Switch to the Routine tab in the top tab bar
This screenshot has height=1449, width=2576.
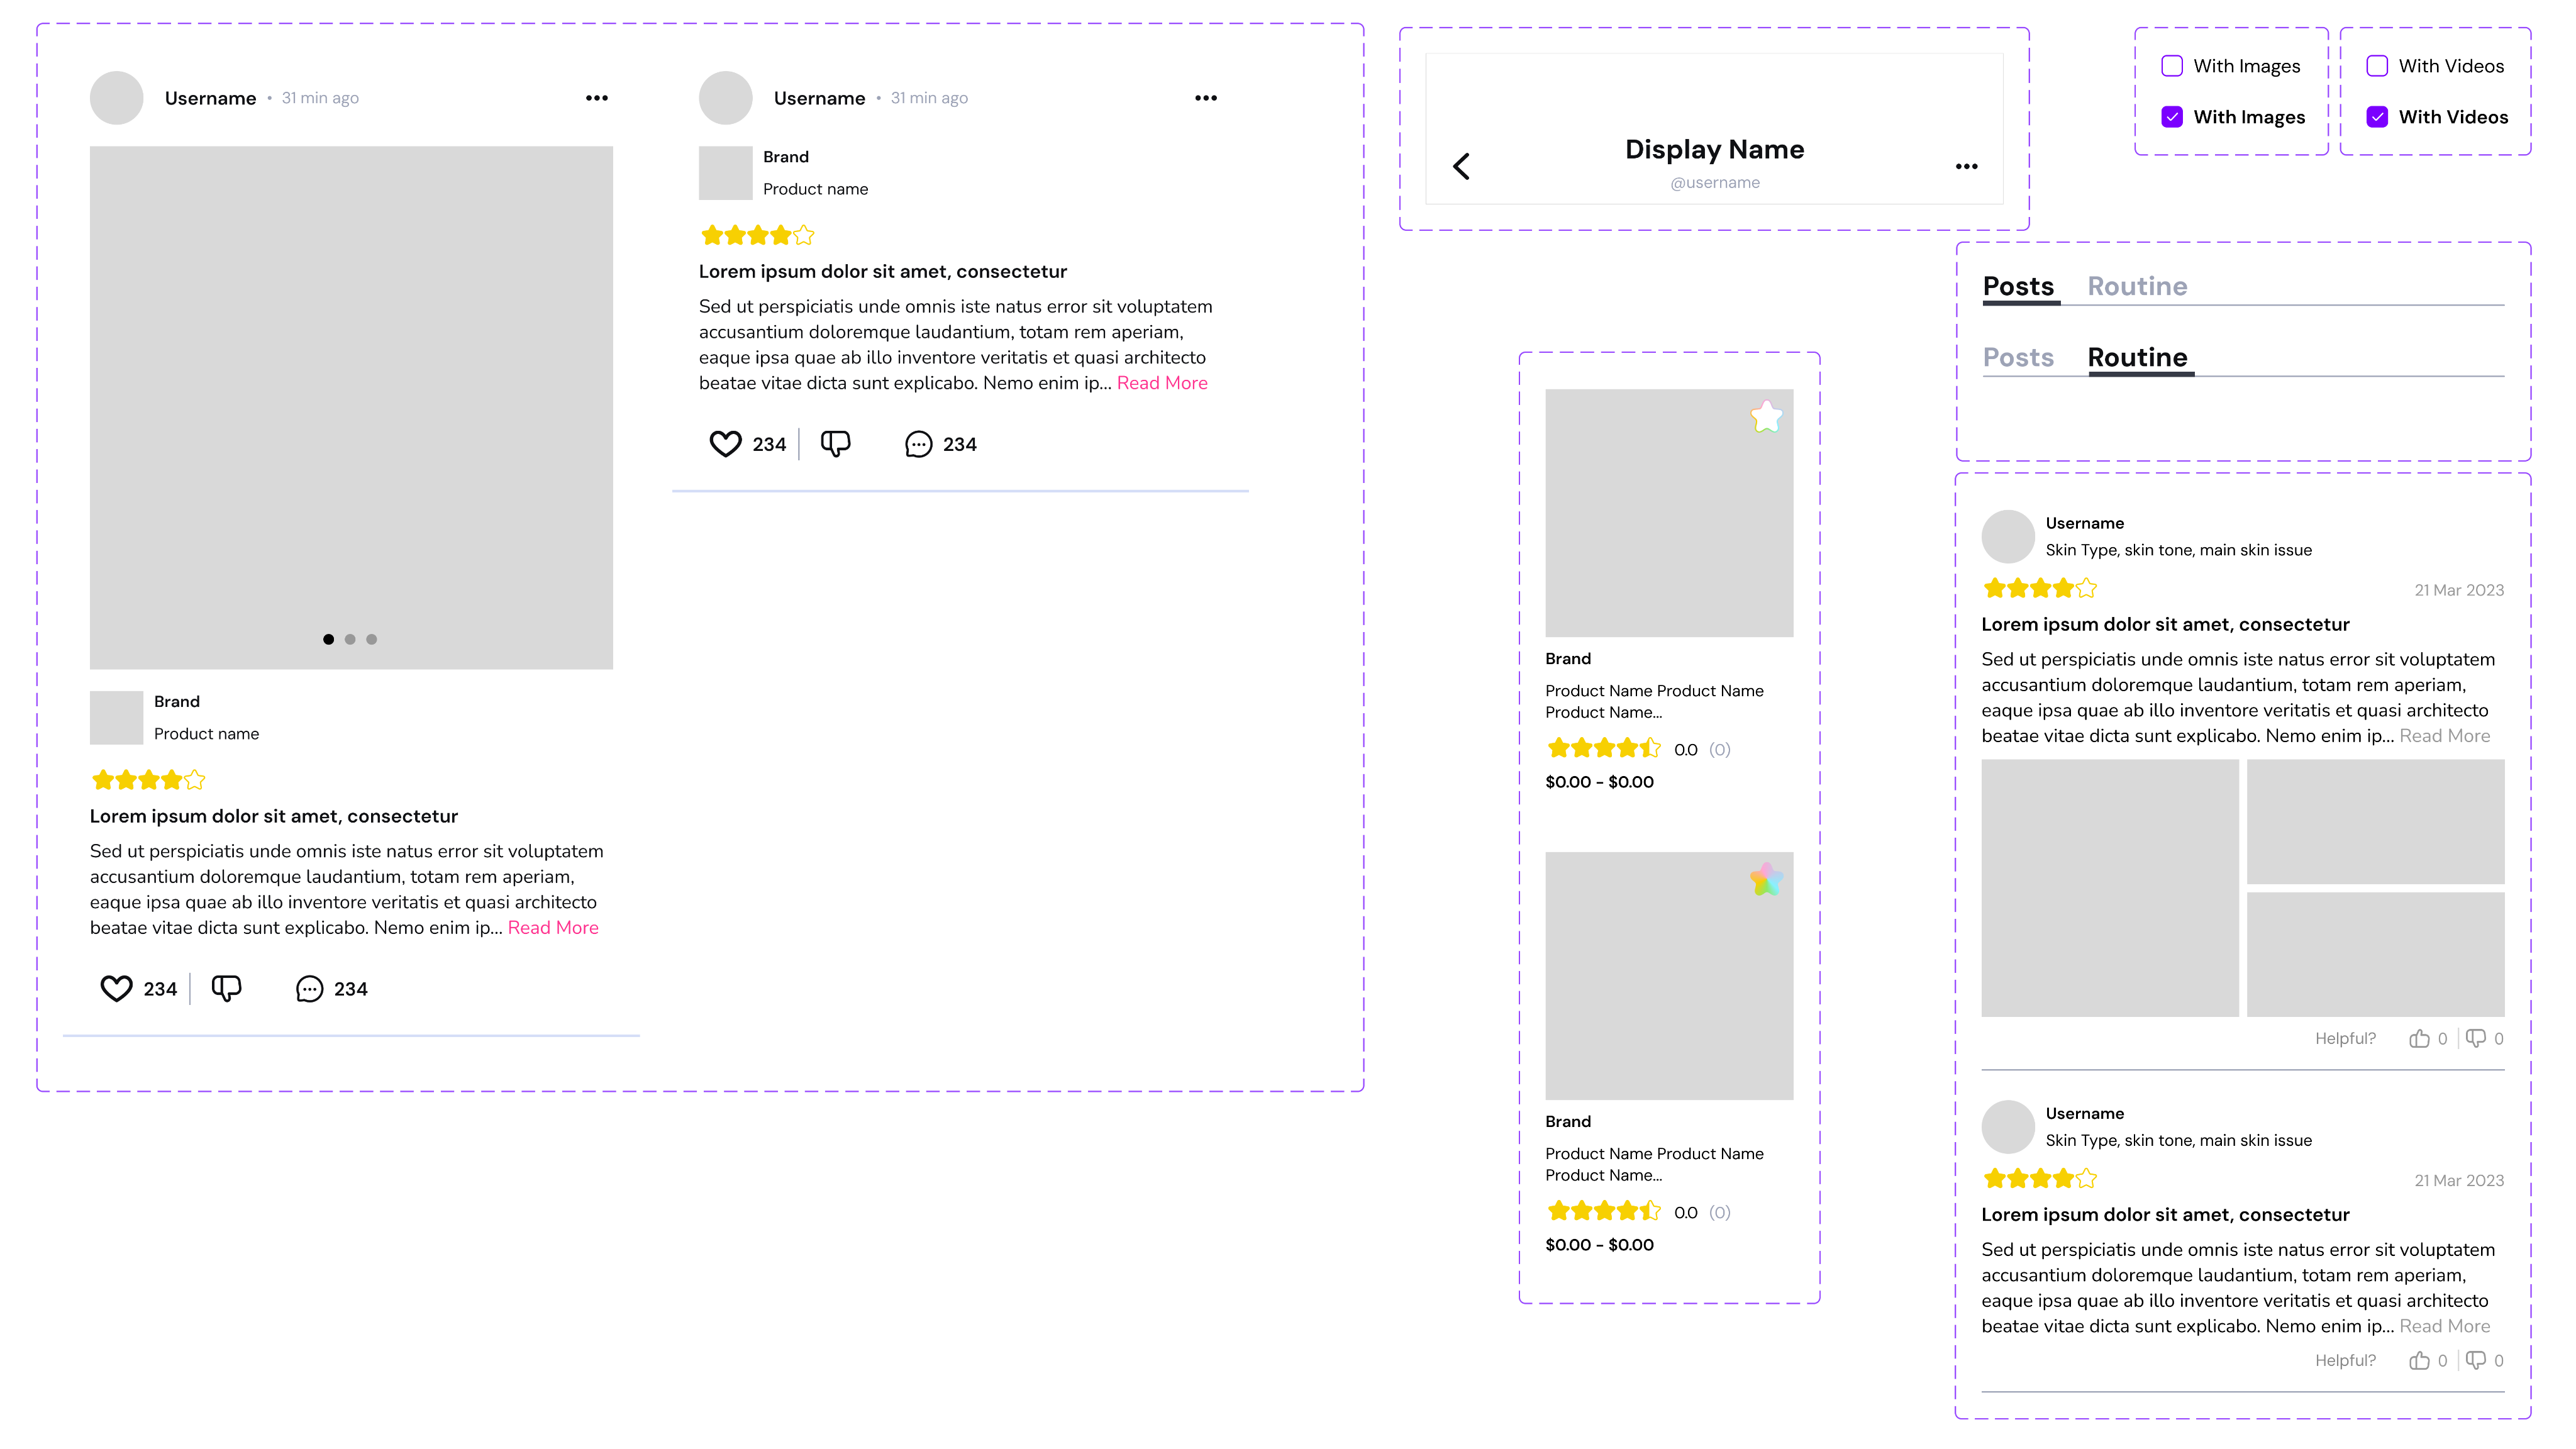2137,286
